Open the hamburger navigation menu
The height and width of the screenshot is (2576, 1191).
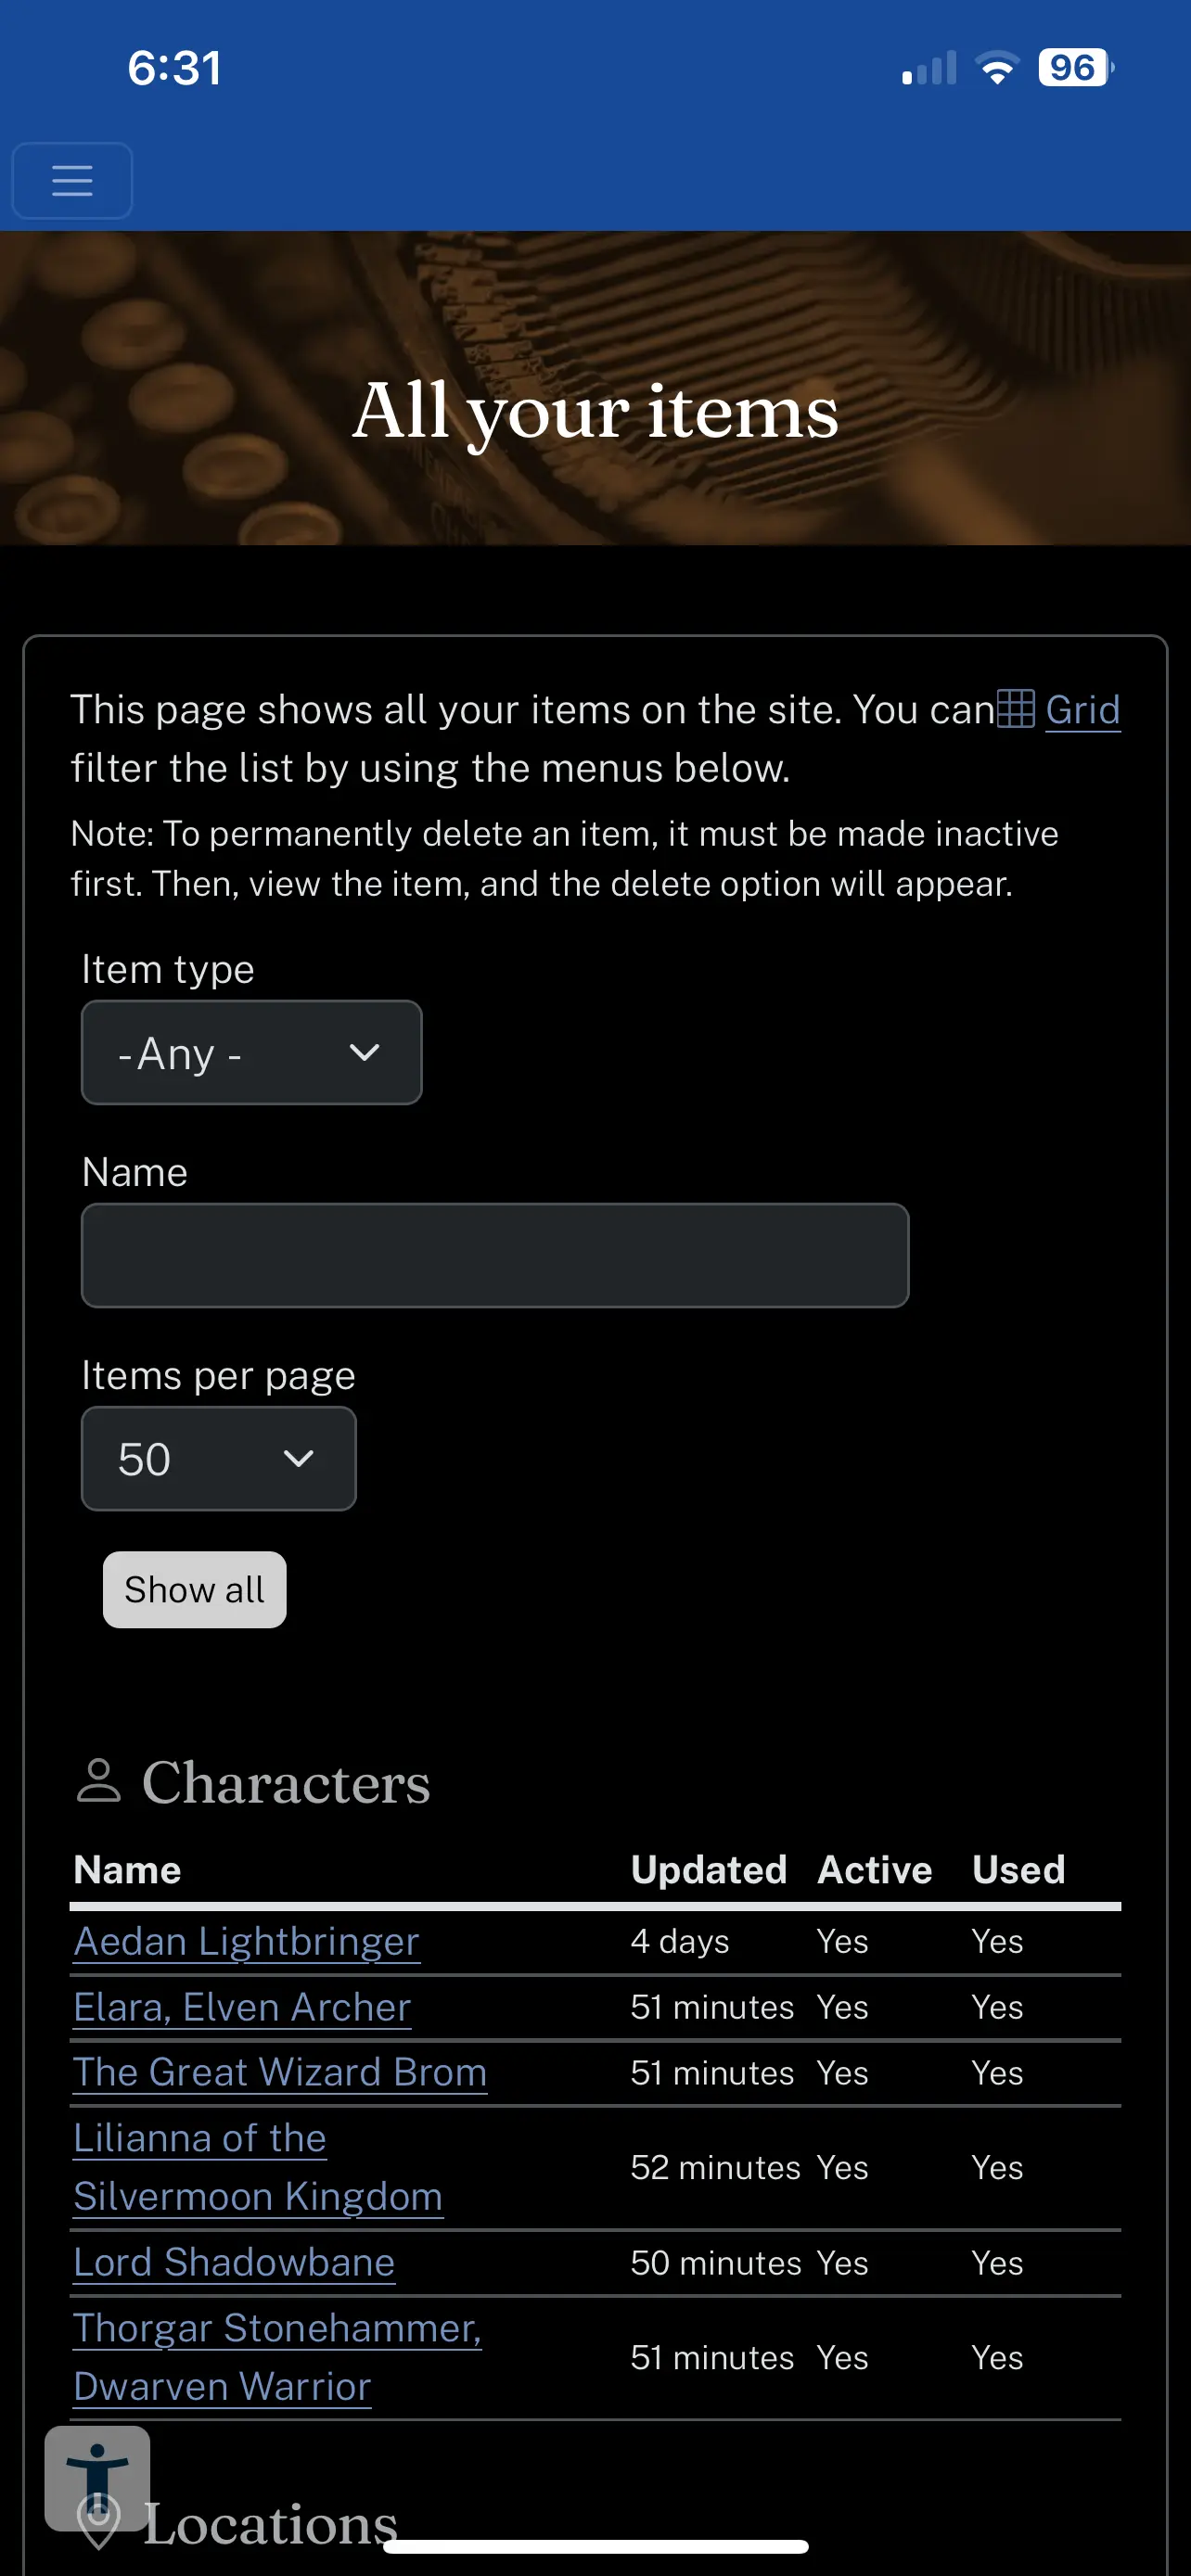coord(72,181)
